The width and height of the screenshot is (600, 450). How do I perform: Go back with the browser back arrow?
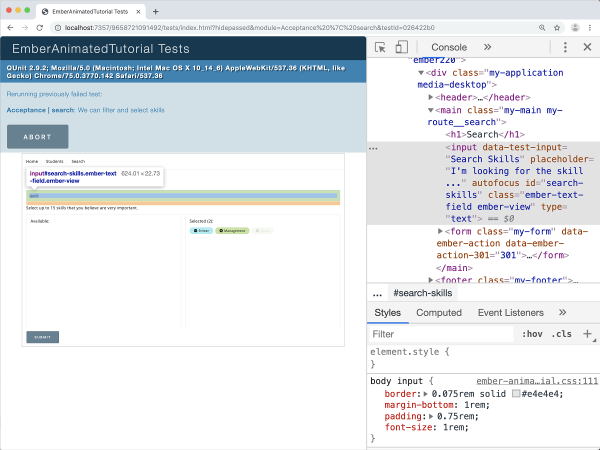click(x=10, y=28)
